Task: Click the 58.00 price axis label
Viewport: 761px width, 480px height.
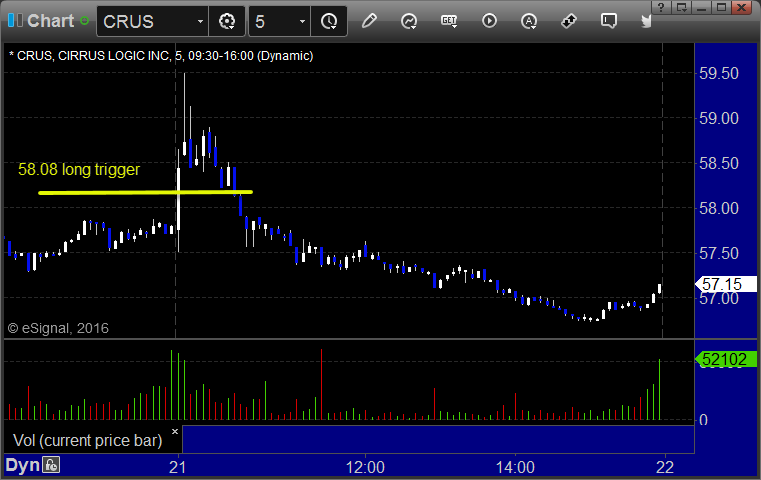Action: 719,208
